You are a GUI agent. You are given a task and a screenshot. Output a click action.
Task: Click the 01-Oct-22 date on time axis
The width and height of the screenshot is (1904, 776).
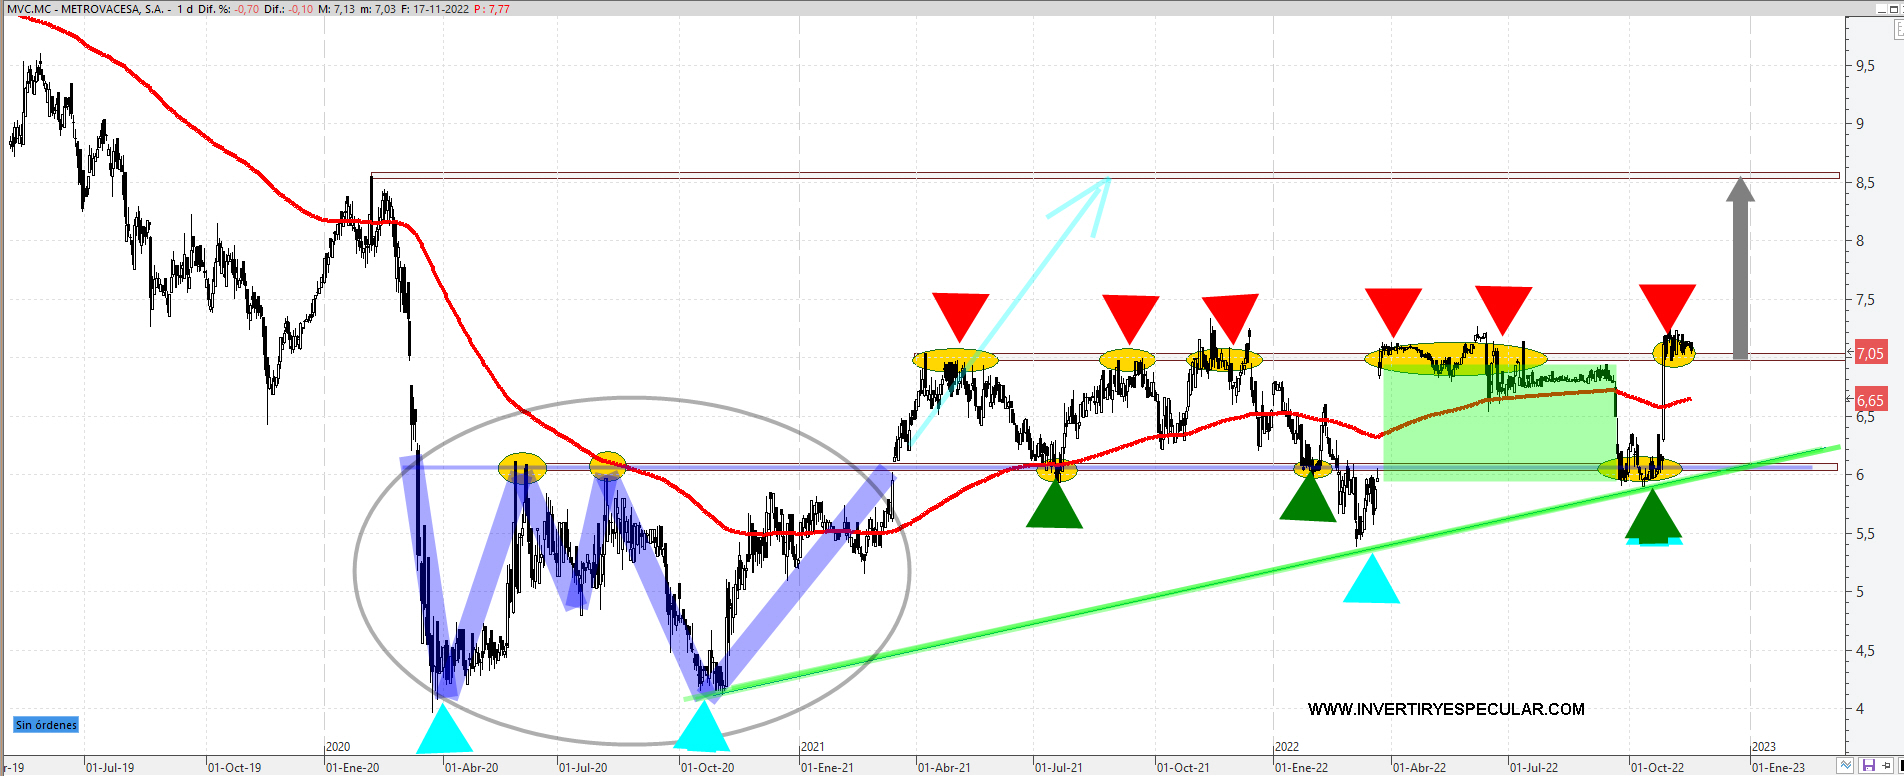tap(1657, 768)
